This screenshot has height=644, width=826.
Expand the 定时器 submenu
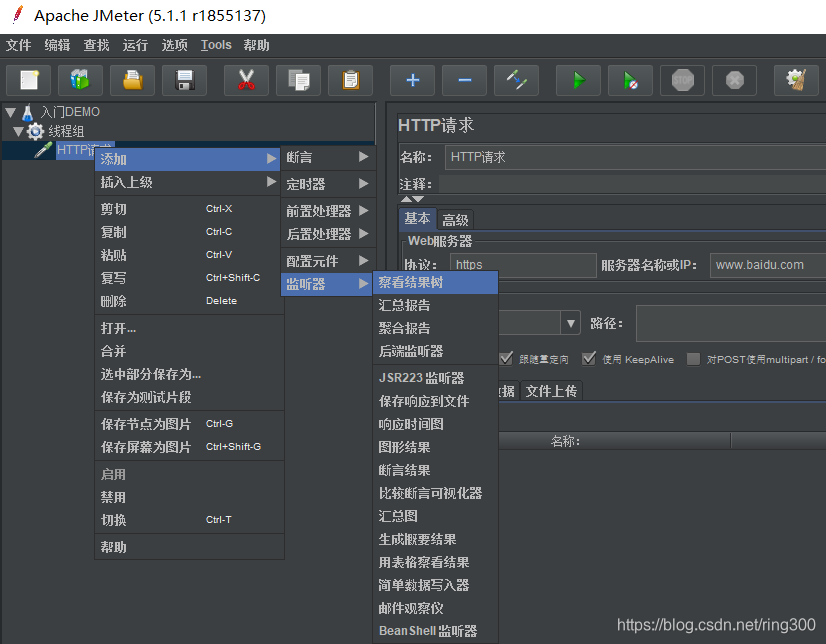click(x=328, y=184)
